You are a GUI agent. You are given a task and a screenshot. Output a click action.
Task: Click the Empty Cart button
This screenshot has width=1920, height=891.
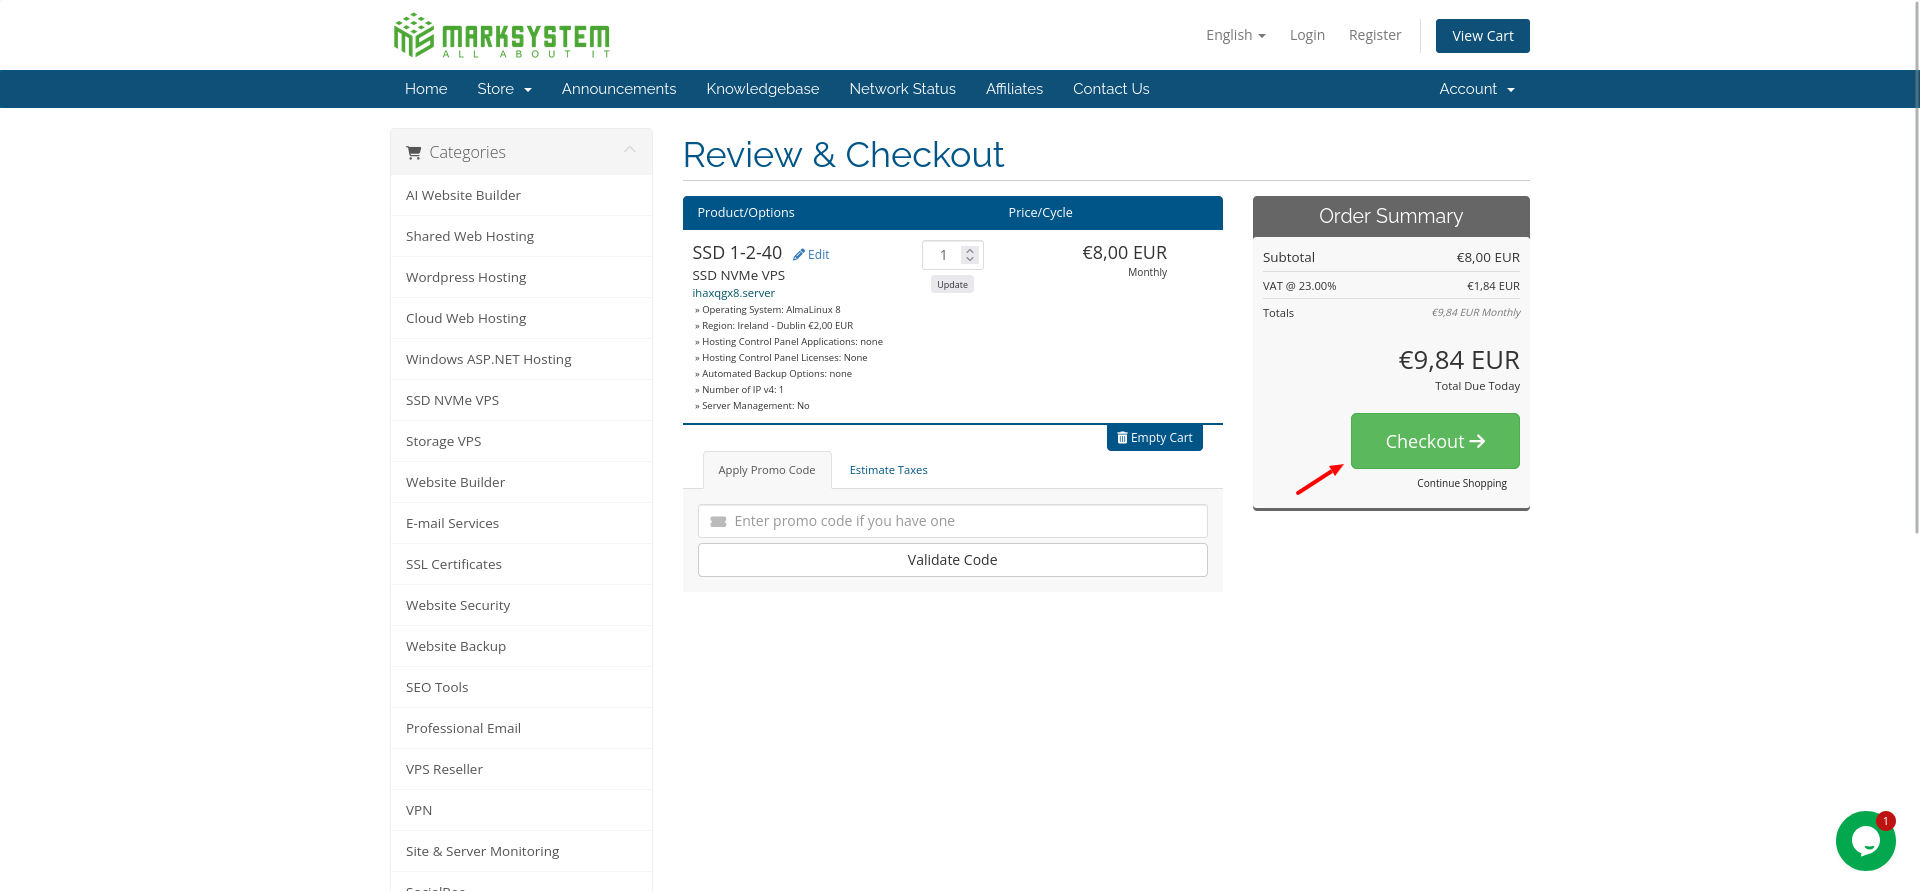(1155, 438)
